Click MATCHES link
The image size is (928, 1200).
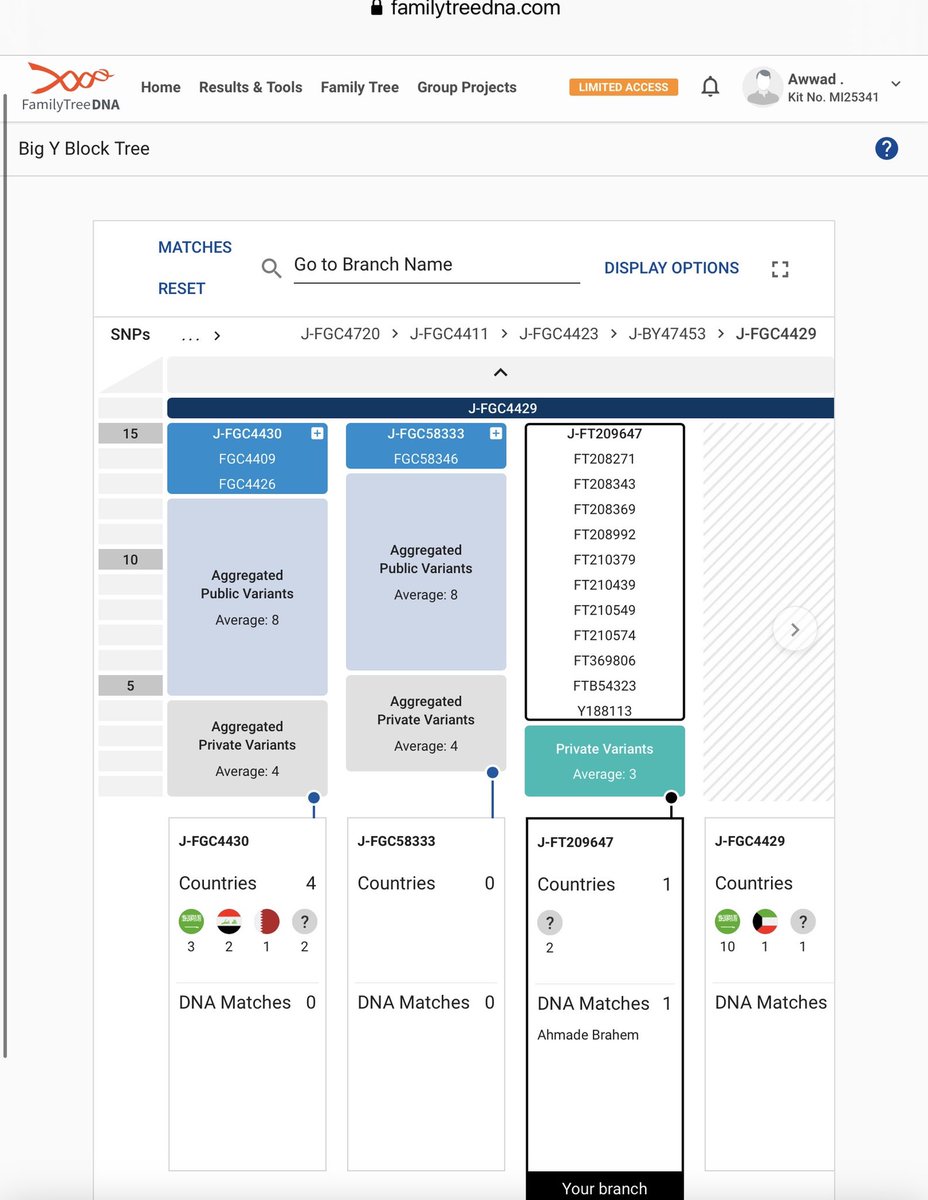pos(195,247)
